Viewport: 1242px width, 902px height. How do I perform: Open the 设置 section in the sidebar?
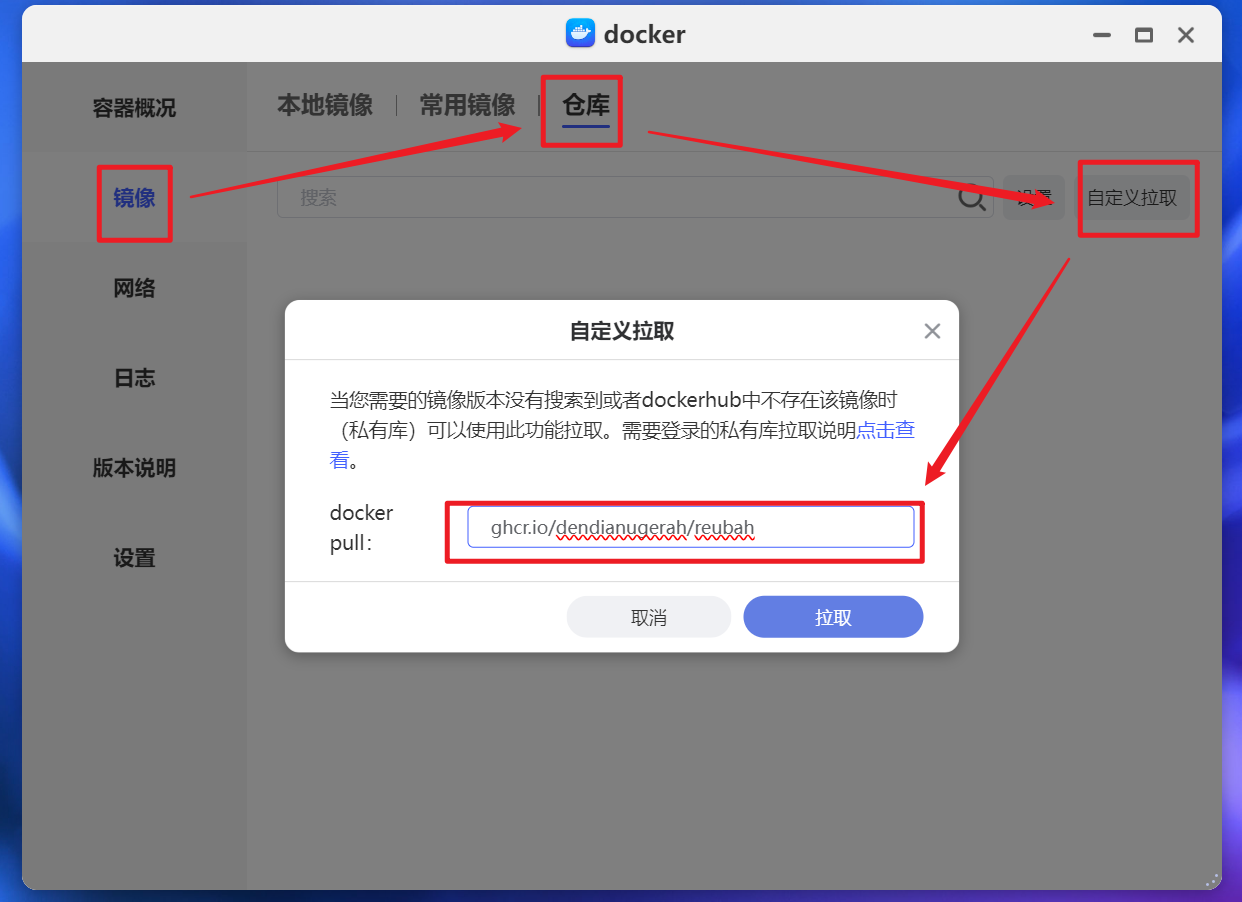click(x=134, y=558)
